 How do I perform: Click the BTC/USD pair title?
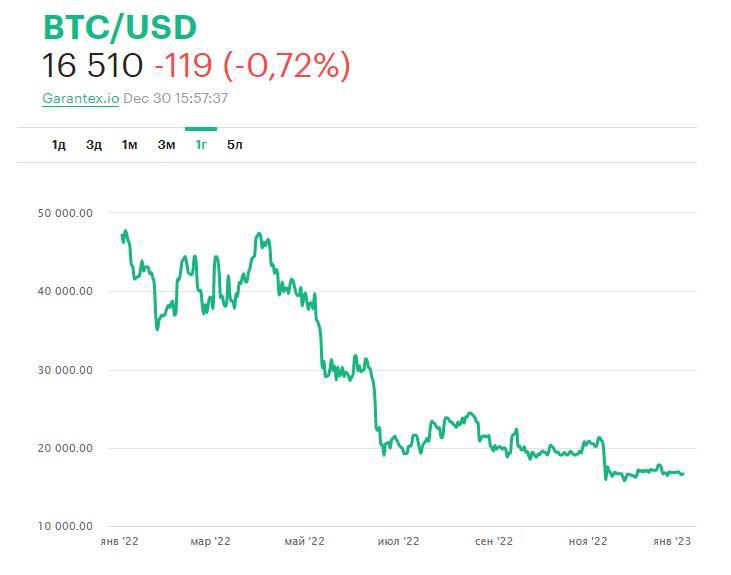120,27
